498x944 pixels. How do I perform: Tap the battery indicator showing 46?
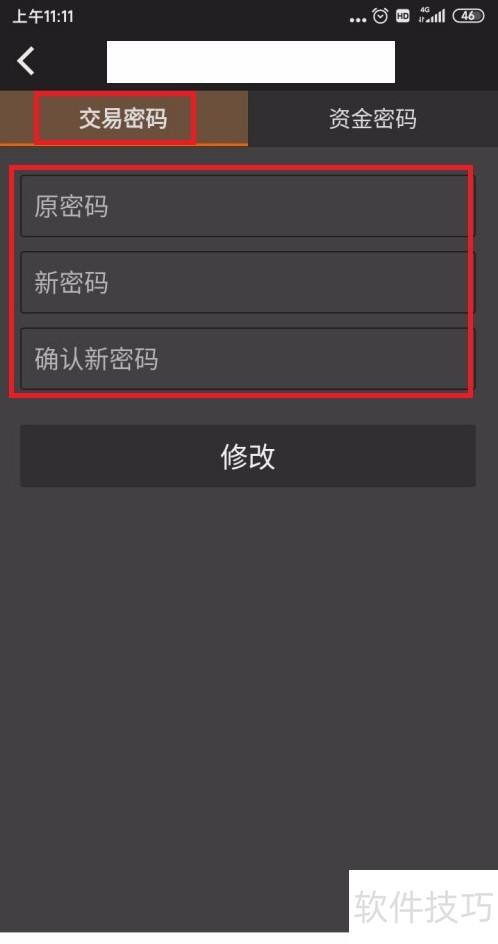[x=468, y=16]
